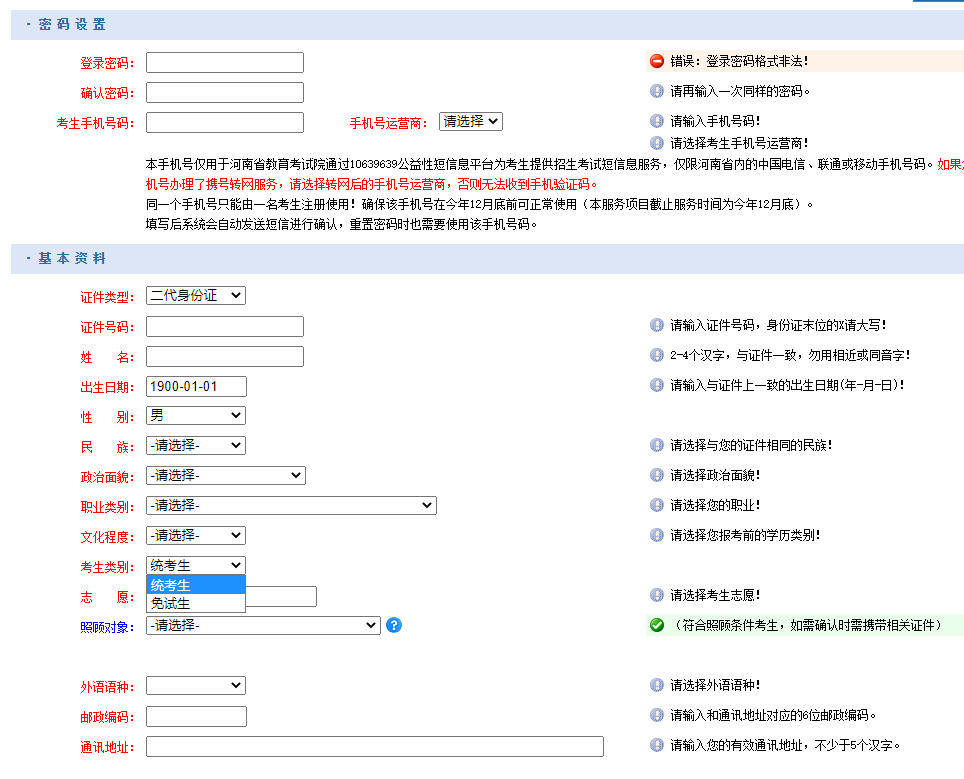Click the green checkmark icon beside 照顾条件 note

pyautogui.click(x=657, y=625)
